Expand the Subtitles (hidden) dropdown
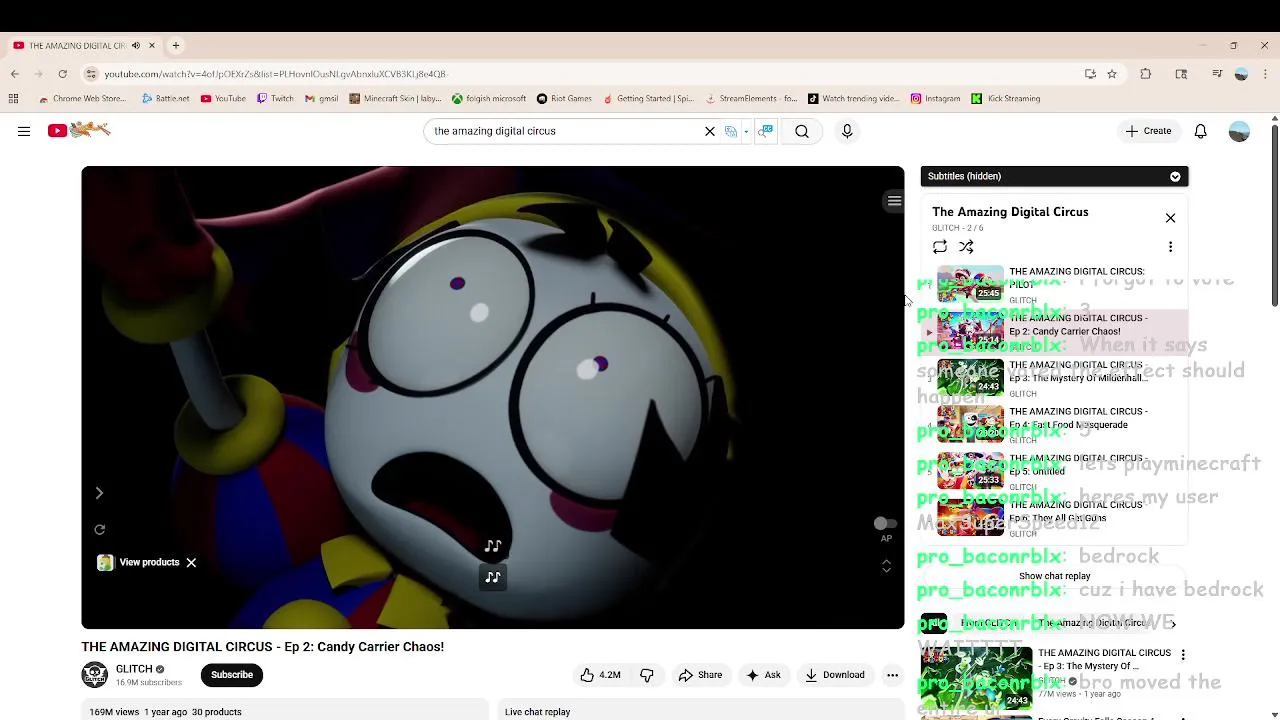The image size is (1280, 720). coord(1175,176)
